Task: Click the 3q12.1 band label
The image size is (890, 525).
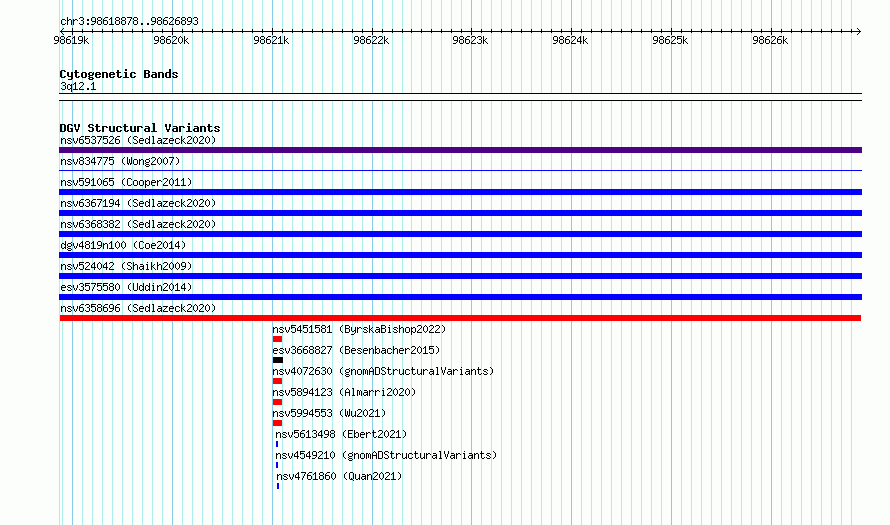Action: click(x=78, y=86)
